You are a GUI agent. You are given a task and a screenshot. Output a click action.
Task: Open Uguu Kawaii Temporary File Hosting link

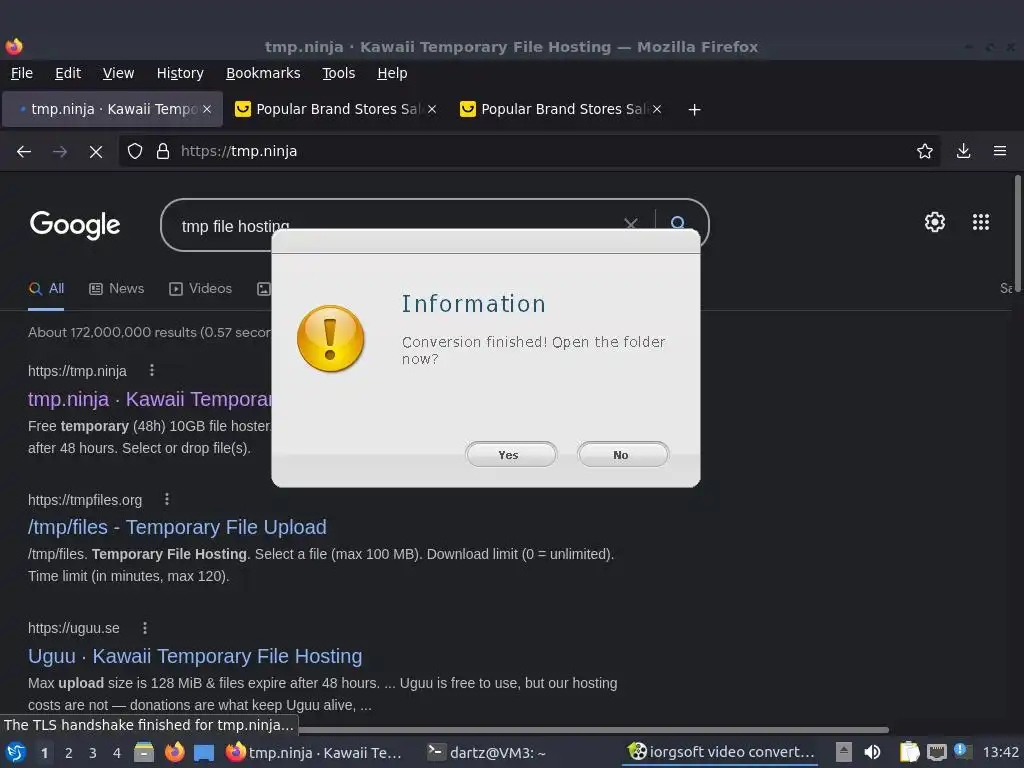(x=195, y=656)
